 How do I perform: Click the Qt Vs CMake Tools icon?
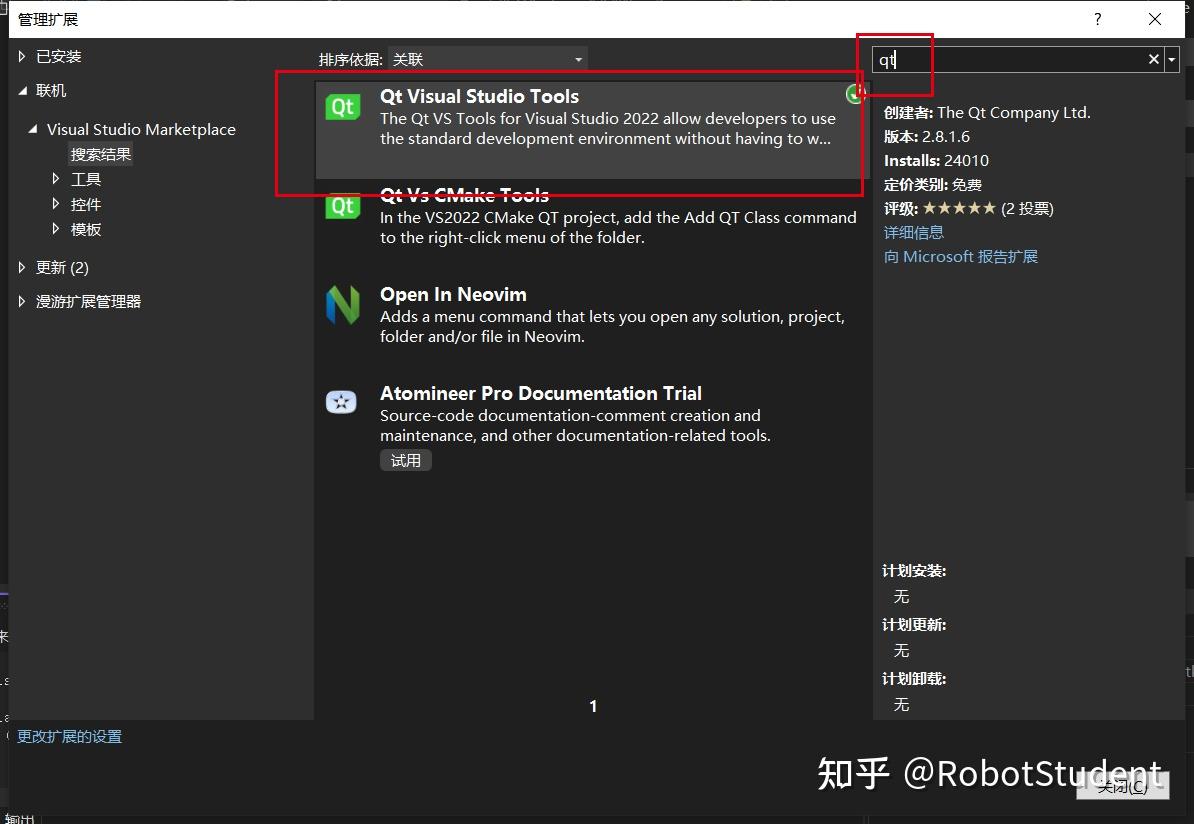coord(343,206)
